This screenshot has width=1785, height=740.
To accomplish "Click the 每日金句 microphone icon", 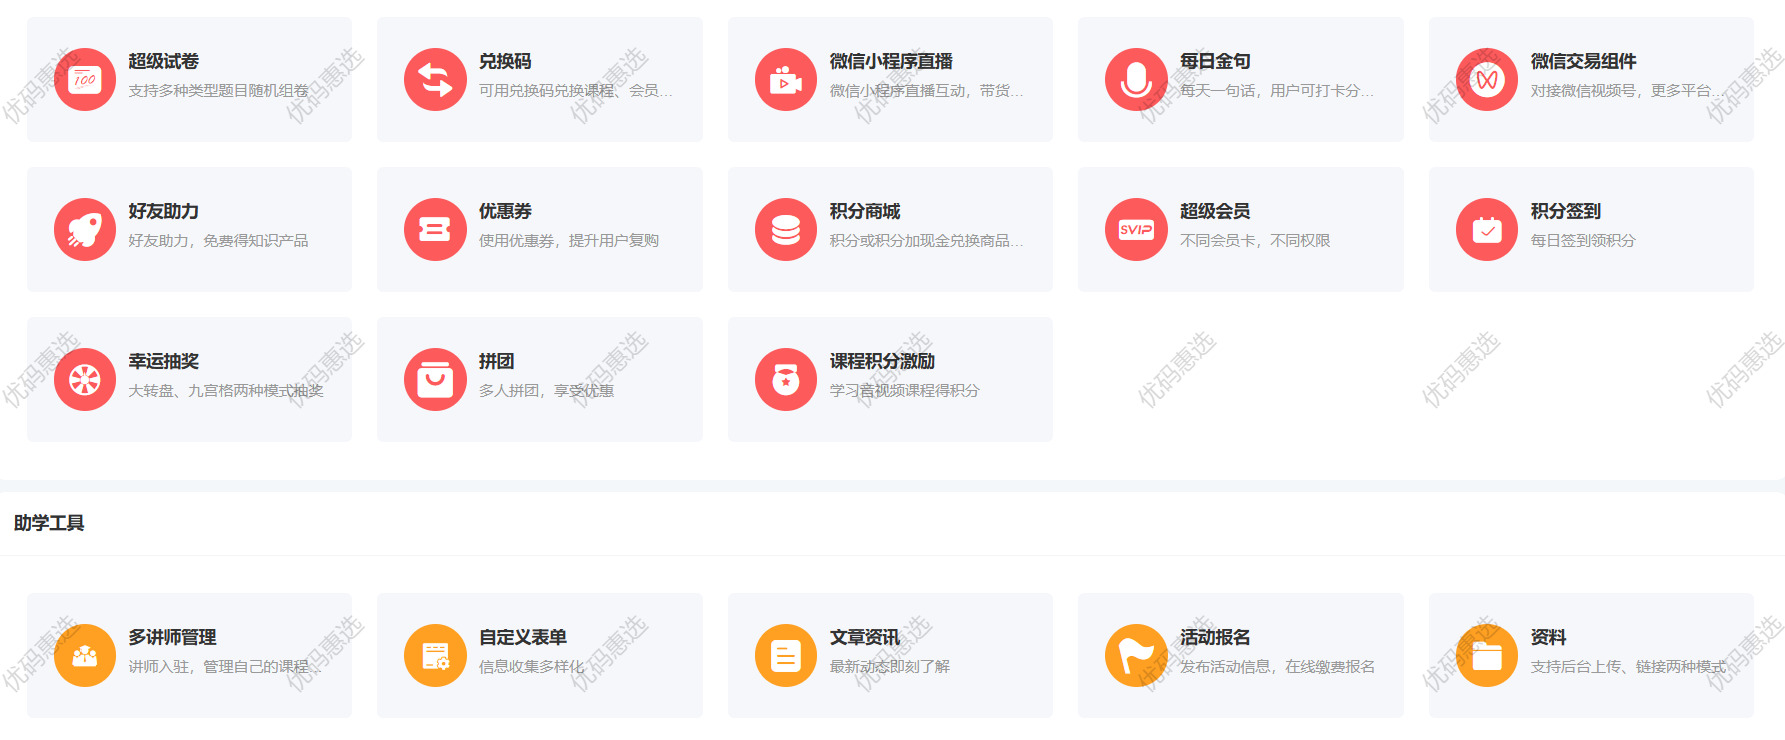I will 1136,79.
